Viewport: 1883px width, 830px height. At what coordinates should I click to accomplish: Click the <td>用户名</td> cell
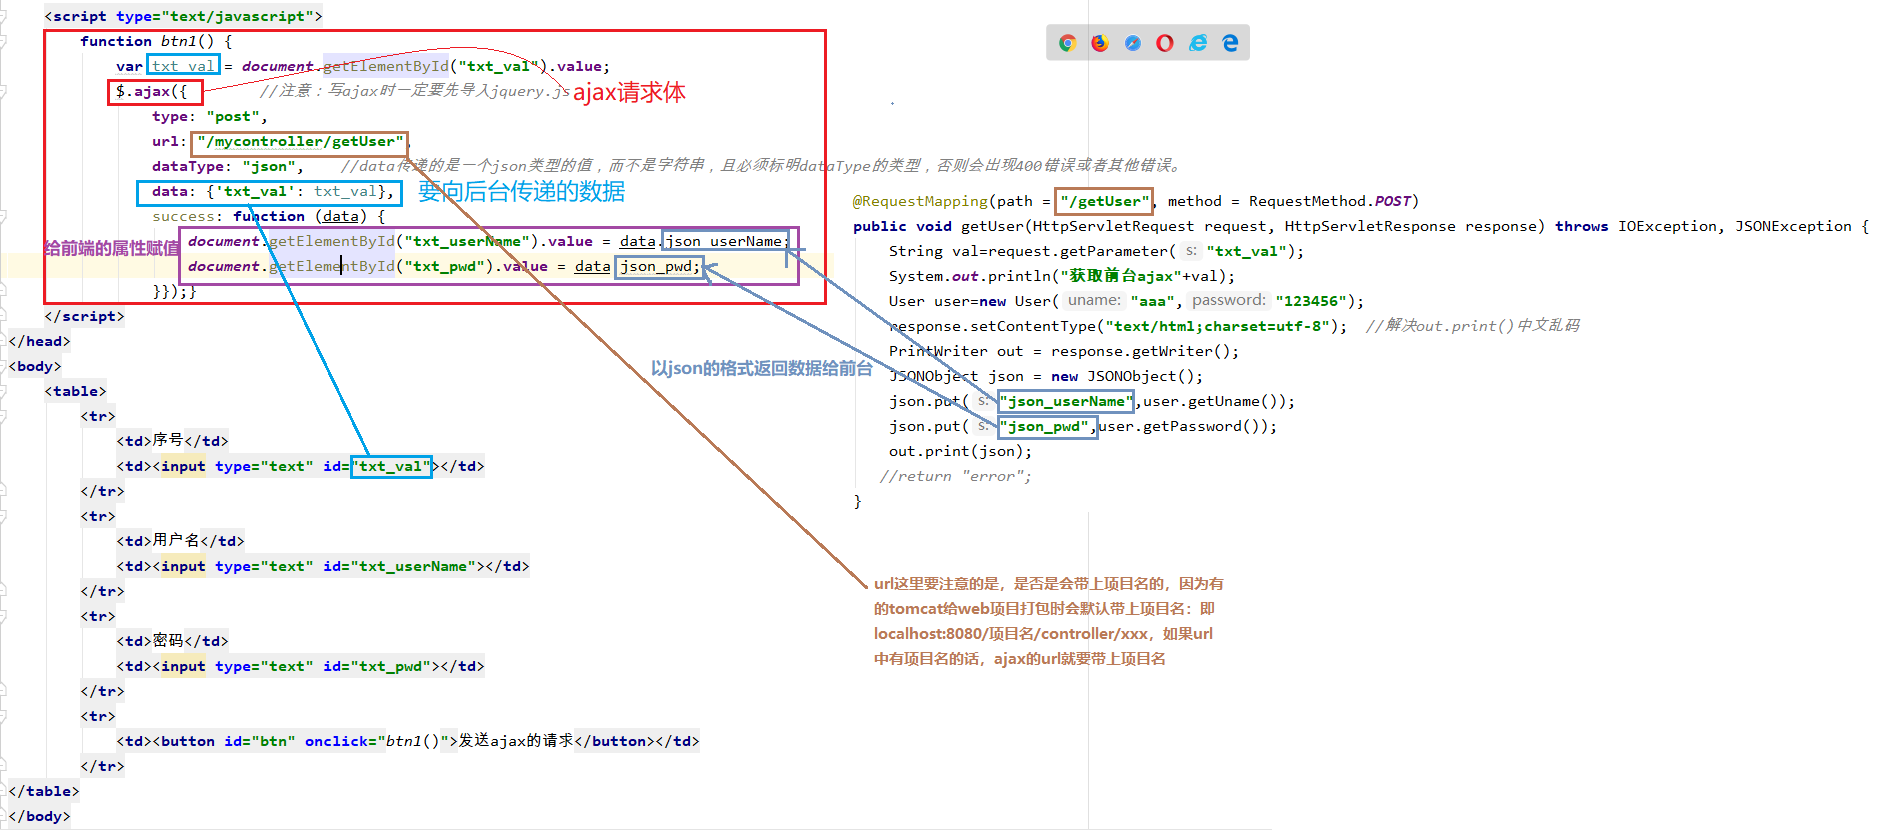click(180, 541)
